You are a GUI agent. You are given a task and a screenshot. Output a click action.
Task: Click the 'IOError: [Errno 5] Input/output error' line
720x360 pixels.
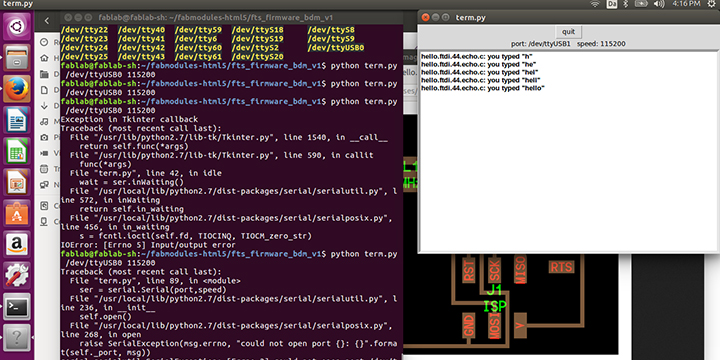[x=148, y=245]
